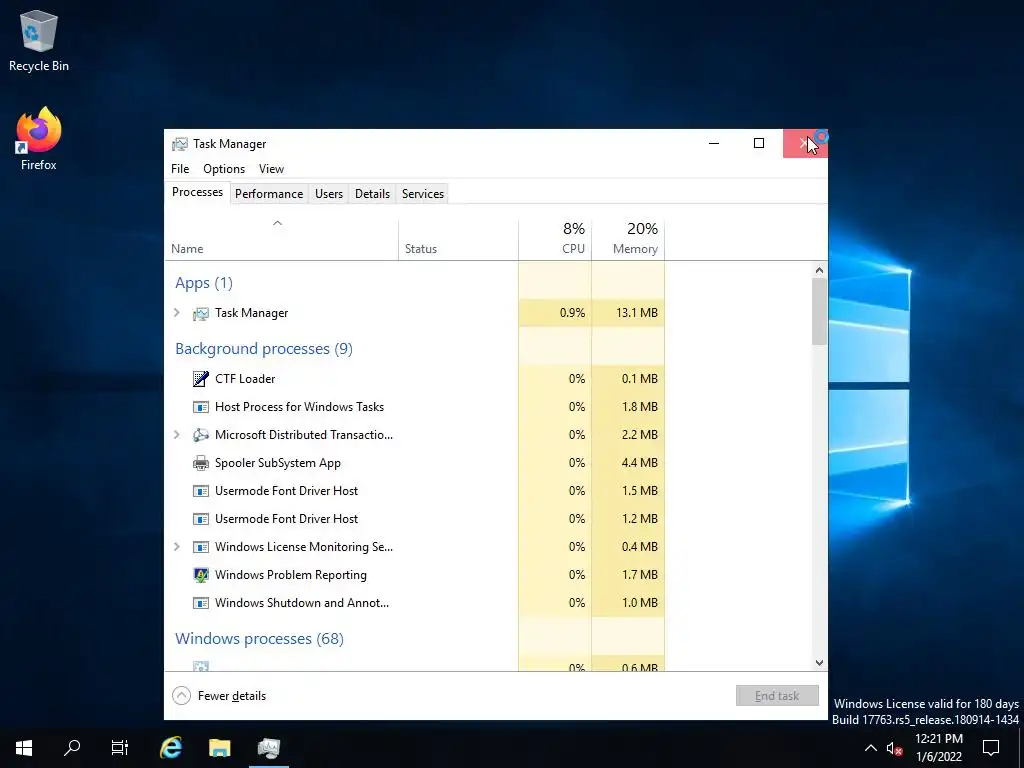The height and width of the screenshot is (768, 1024).
Task: Minimize the Task Manager window
Action: pos(714,143)
